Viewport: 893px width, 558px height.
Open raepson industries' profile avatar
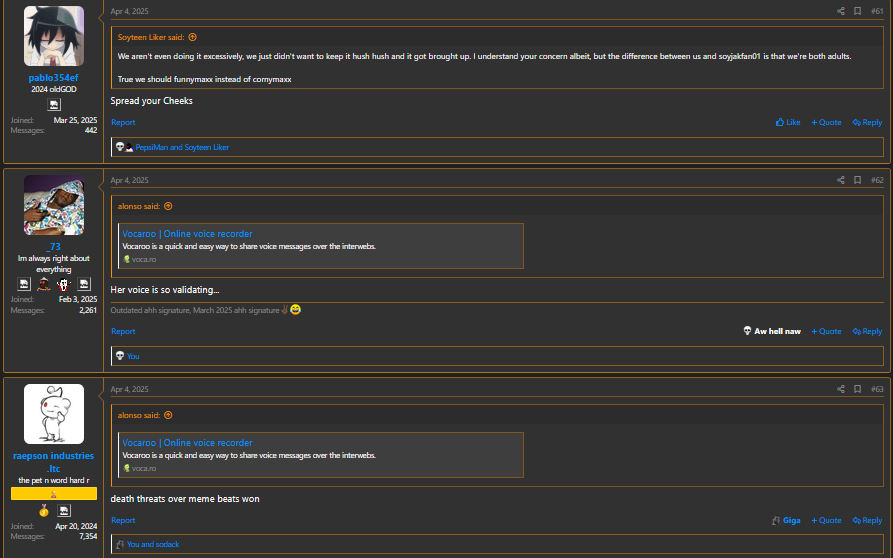tap(54, 414)
